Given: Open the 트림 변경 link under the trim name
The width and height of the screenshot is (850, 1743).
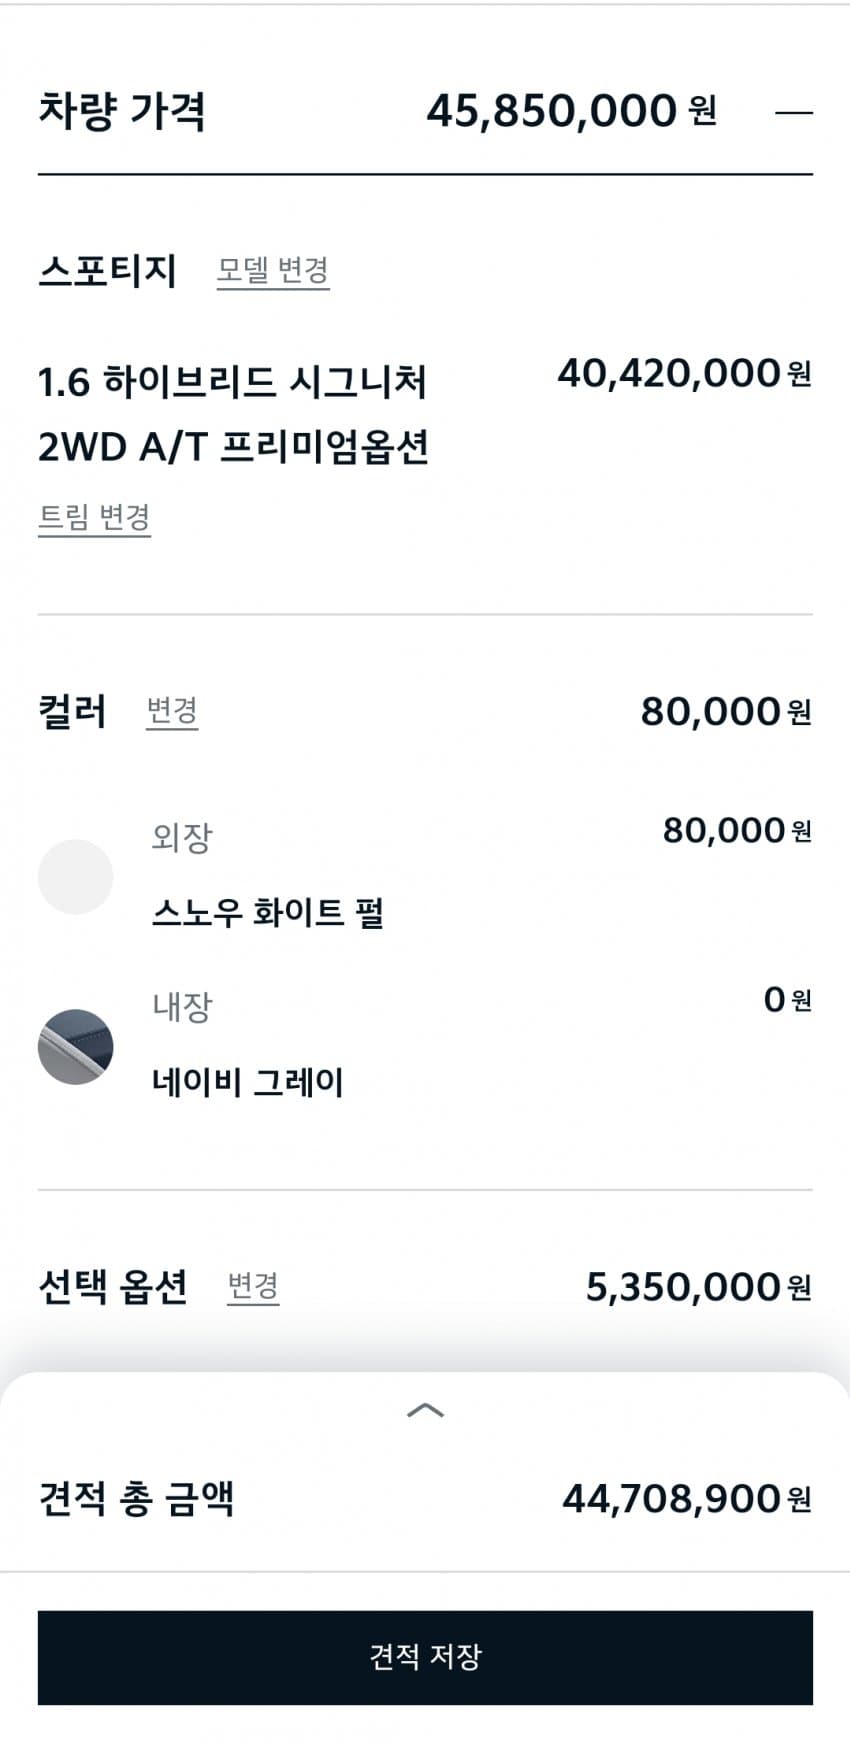Looking at the screenshot, I should pos(94,518).
